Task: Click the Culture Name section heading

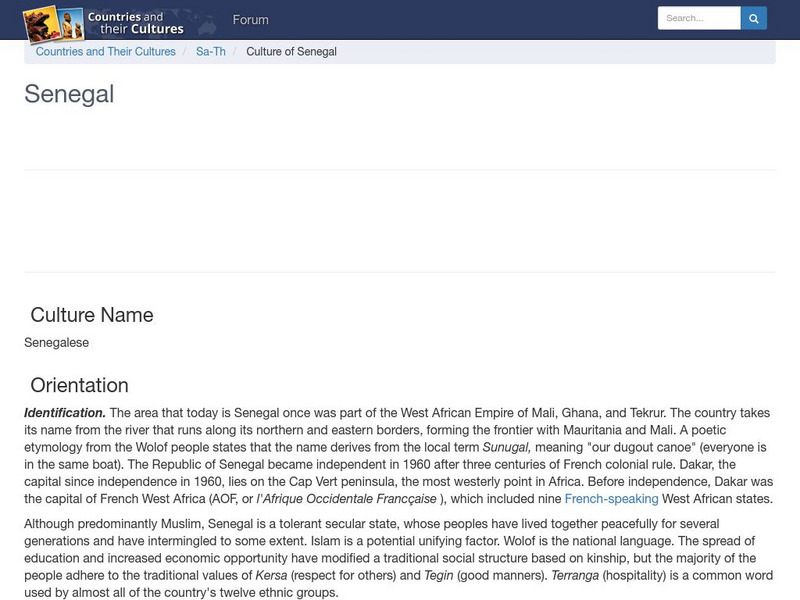Action: click(x=92, y=315)
